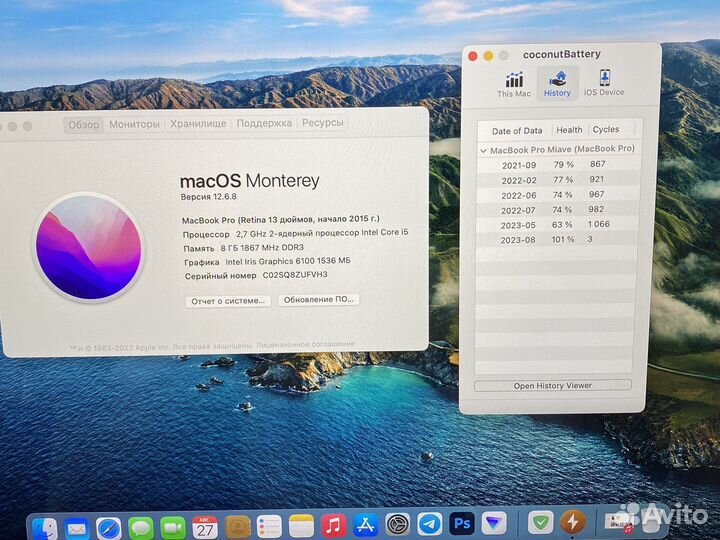The width and height of the screenshot is (720, 540).
Task: Click the Open History Viewer button
Action: (552, 386)
